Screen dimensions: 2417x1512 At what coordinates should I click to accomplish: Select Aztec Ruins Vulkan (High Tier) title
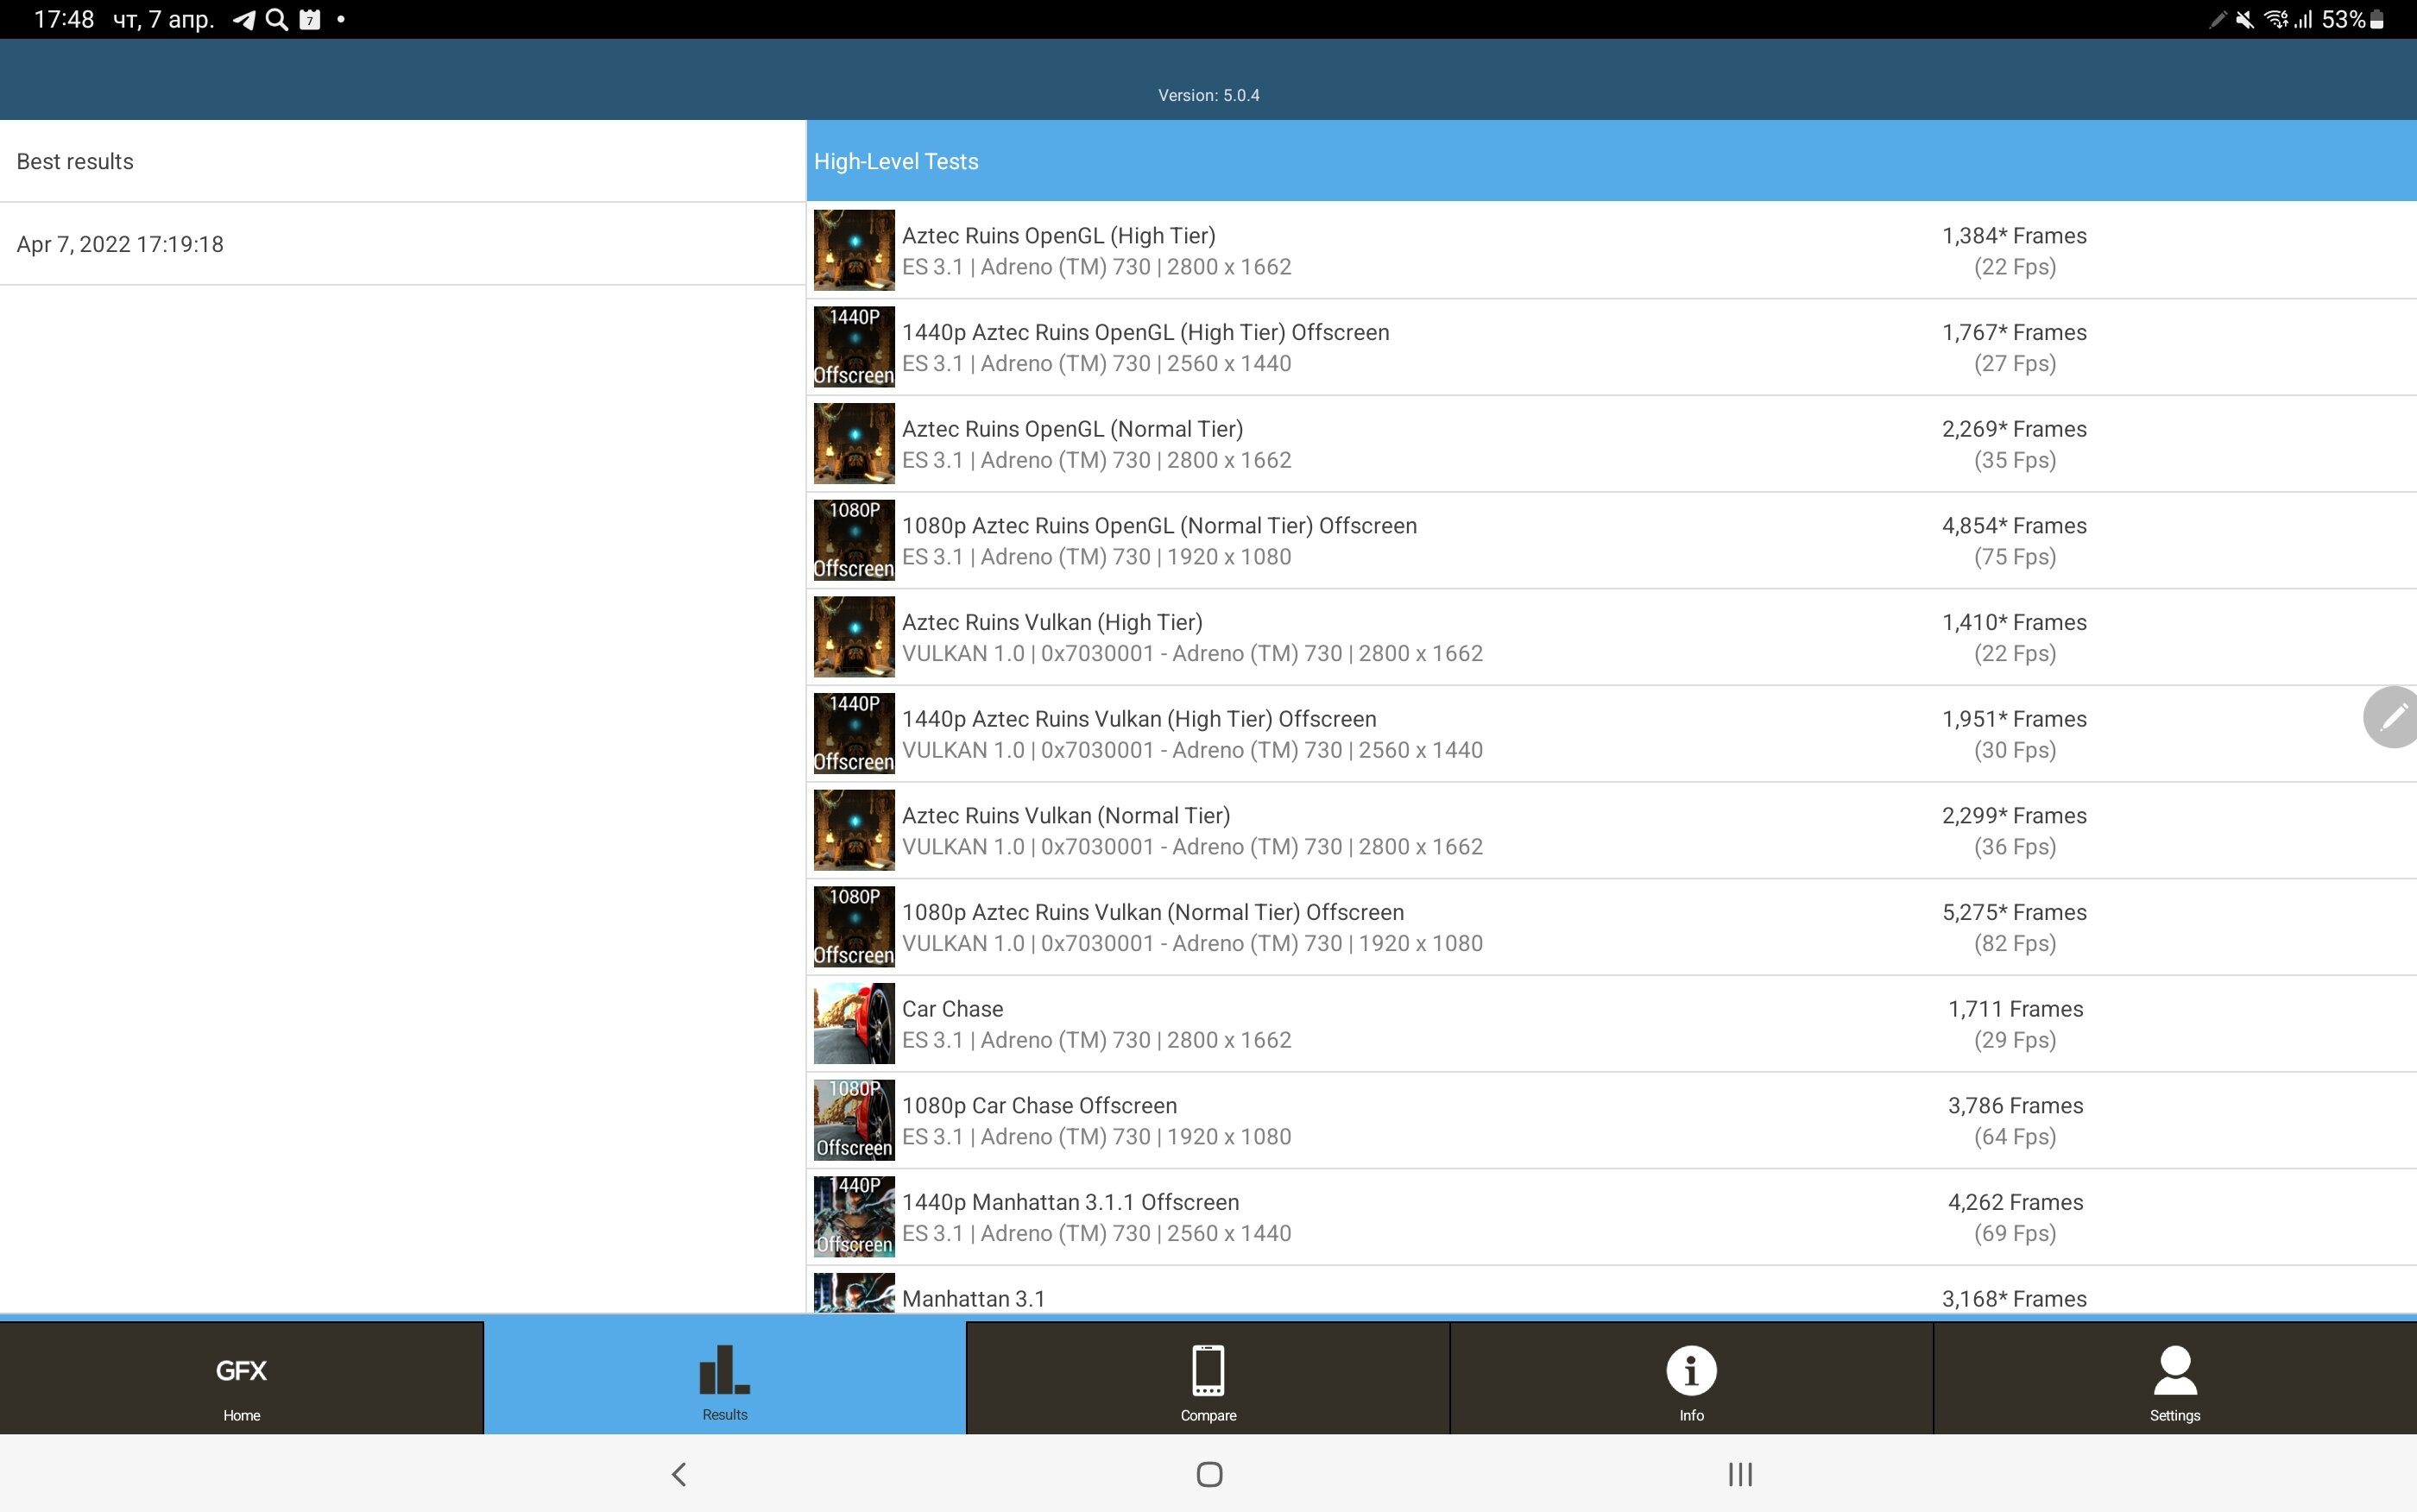click(1052, 622)
